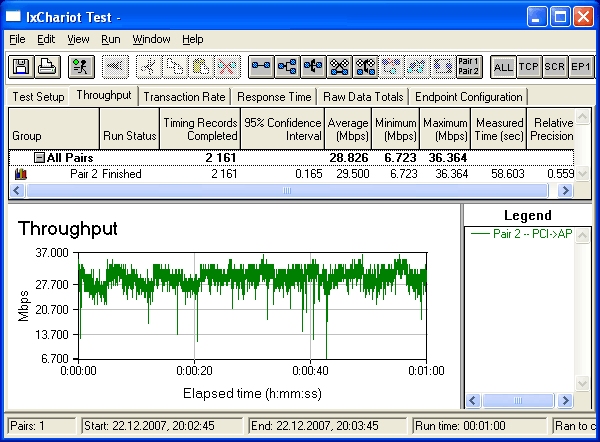Click the Copy icon in toolbar

tap(175, 67)
